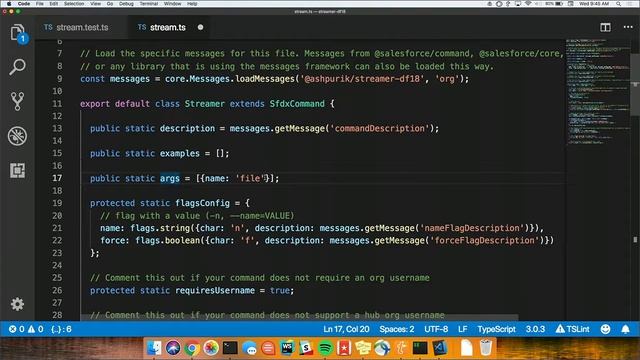The image size is (640, 360).
Task: Open Visual Studio Code in the Dock
Action: click(440, 348)
